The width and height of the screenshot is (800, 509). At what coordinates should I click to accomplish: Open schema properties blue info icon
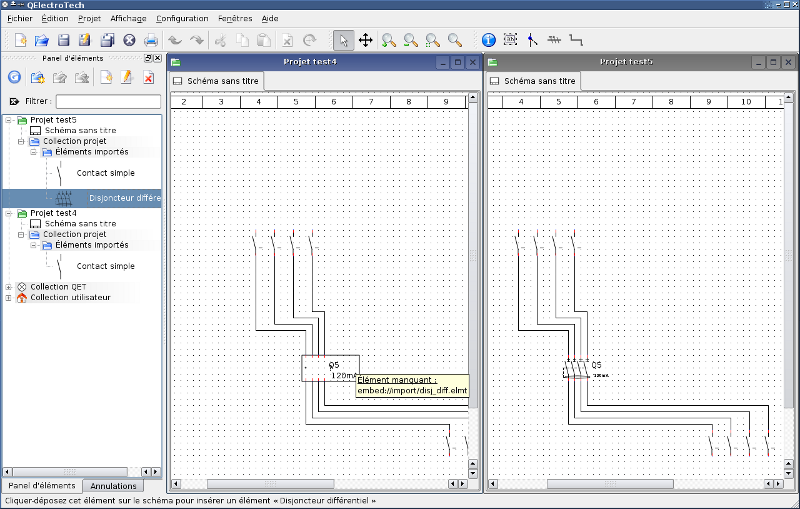(x=488, y=40)
